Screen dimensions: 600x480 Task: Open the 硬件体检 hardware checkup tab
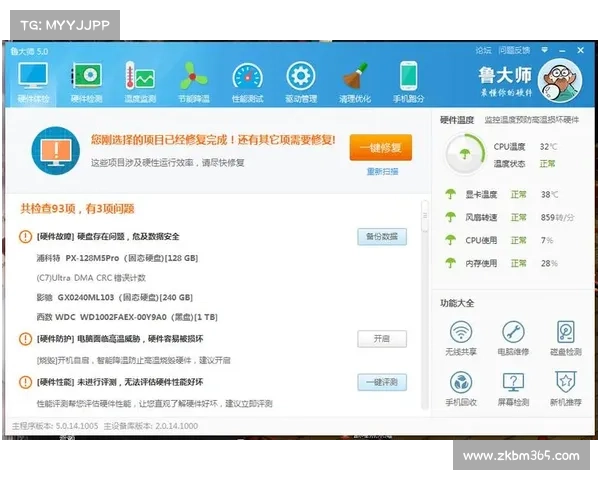33,83
